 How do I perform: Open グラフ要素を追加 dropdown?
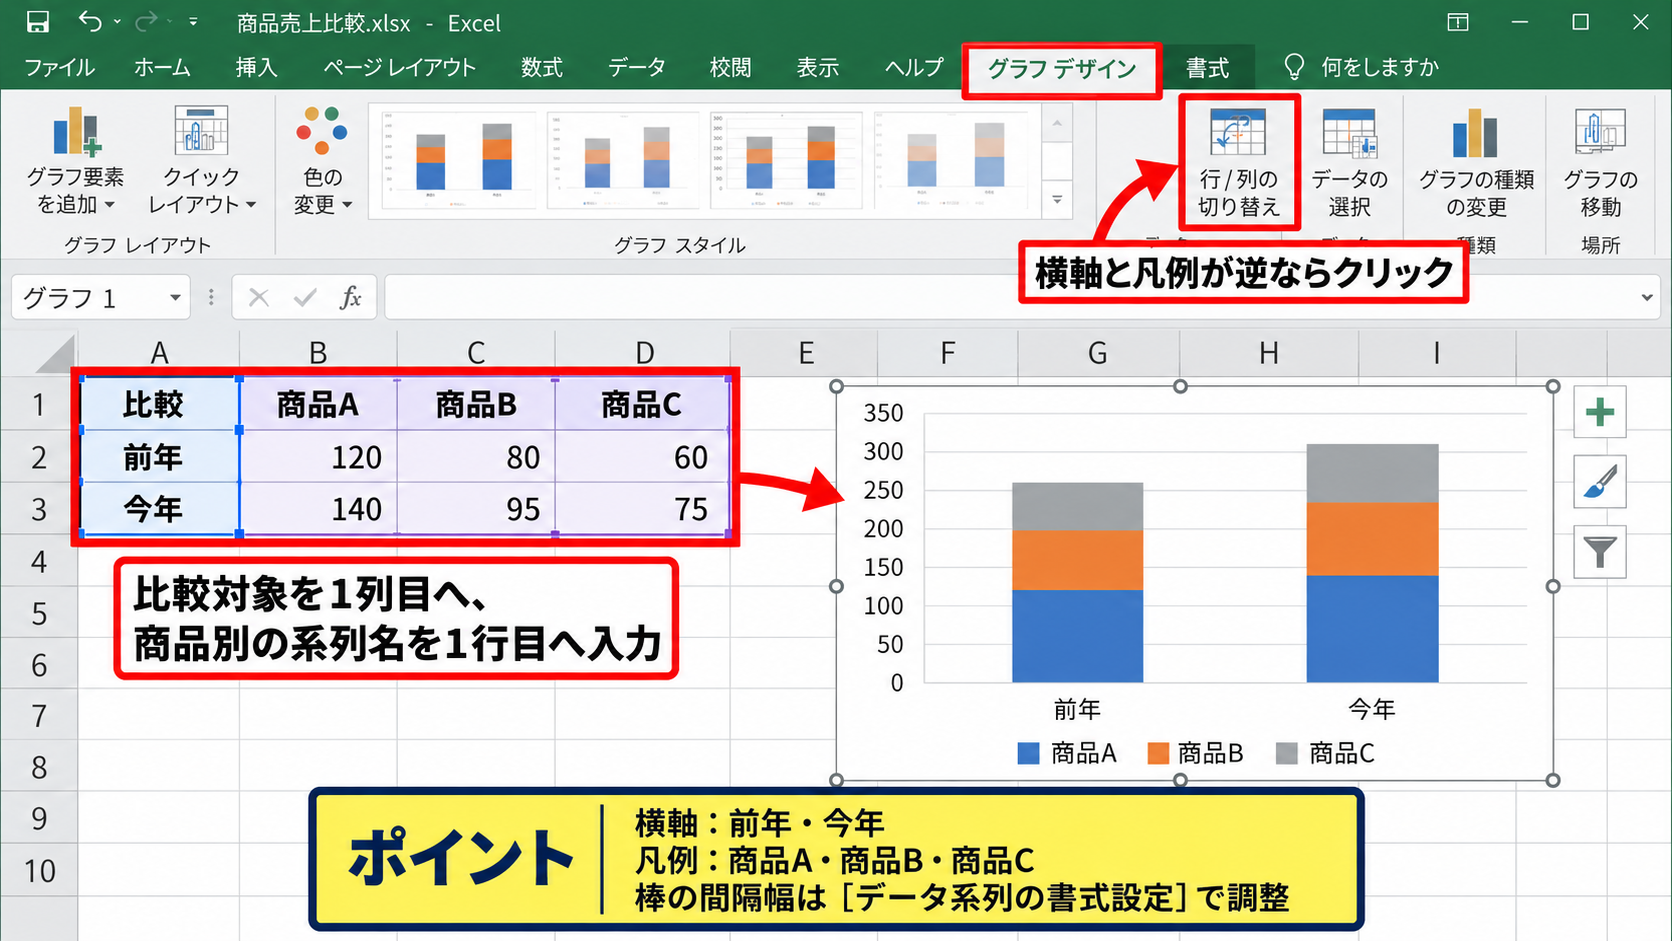click(x=75, y=160)
